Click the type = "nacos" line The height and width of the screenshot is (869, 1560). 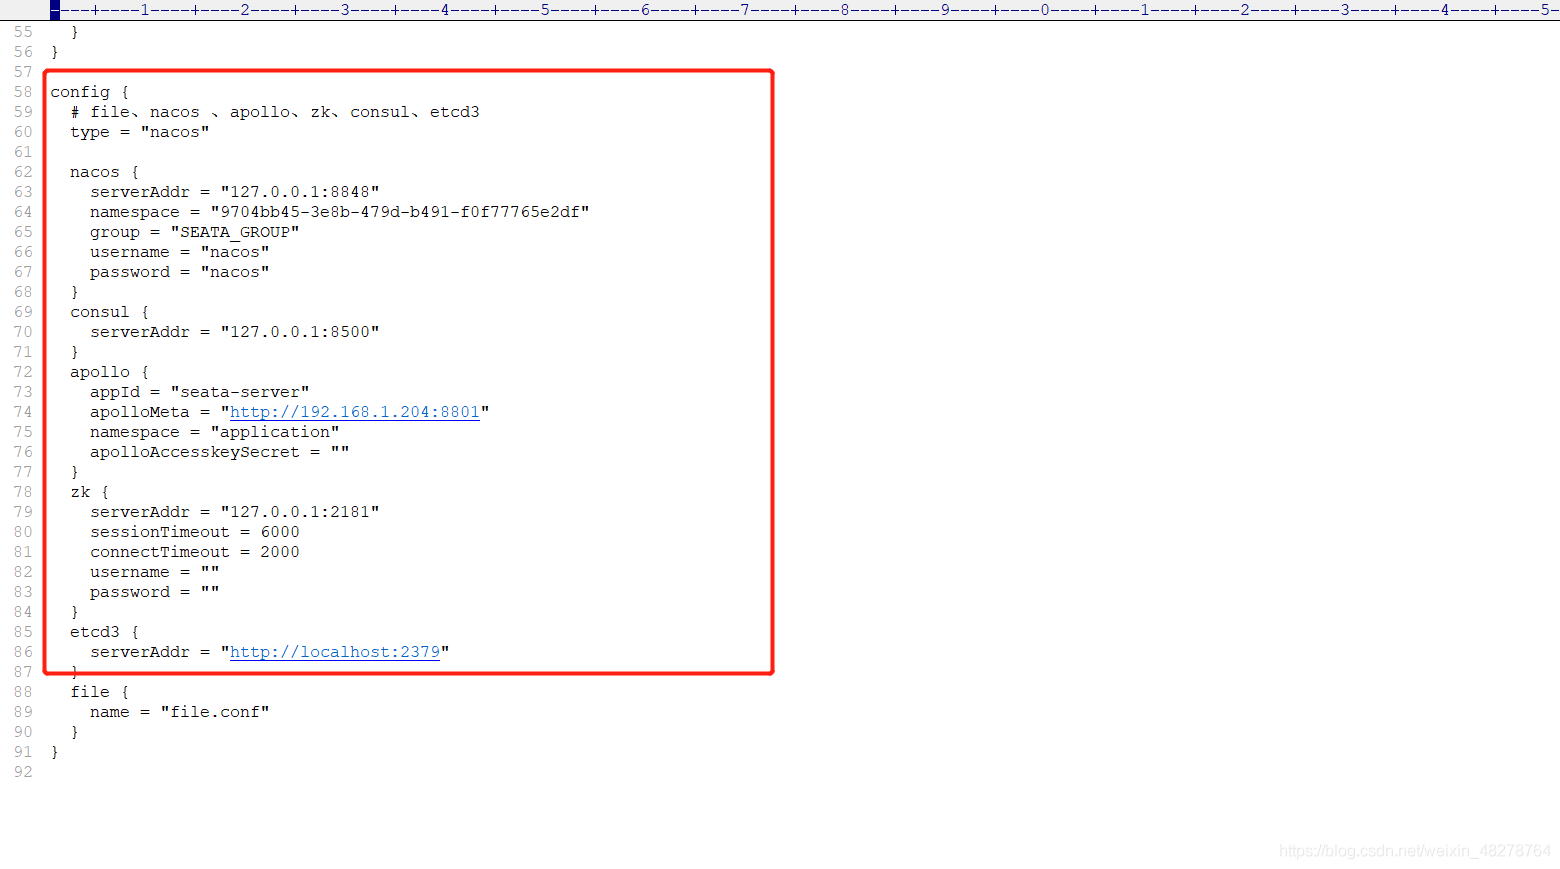[140, 132]
